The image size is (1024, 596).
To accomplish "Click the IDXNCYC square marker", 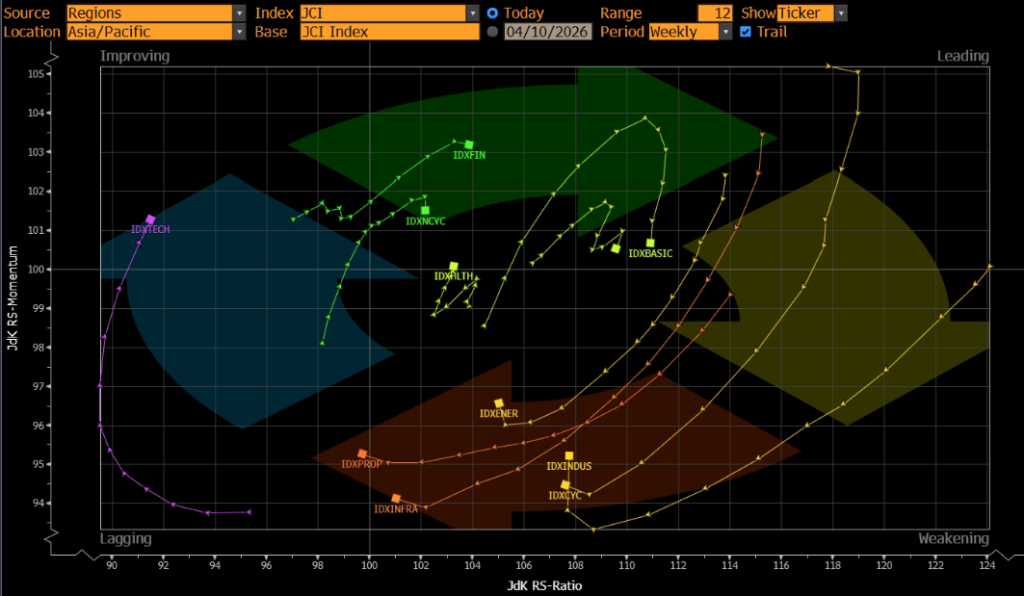I will tap(425, 210).
